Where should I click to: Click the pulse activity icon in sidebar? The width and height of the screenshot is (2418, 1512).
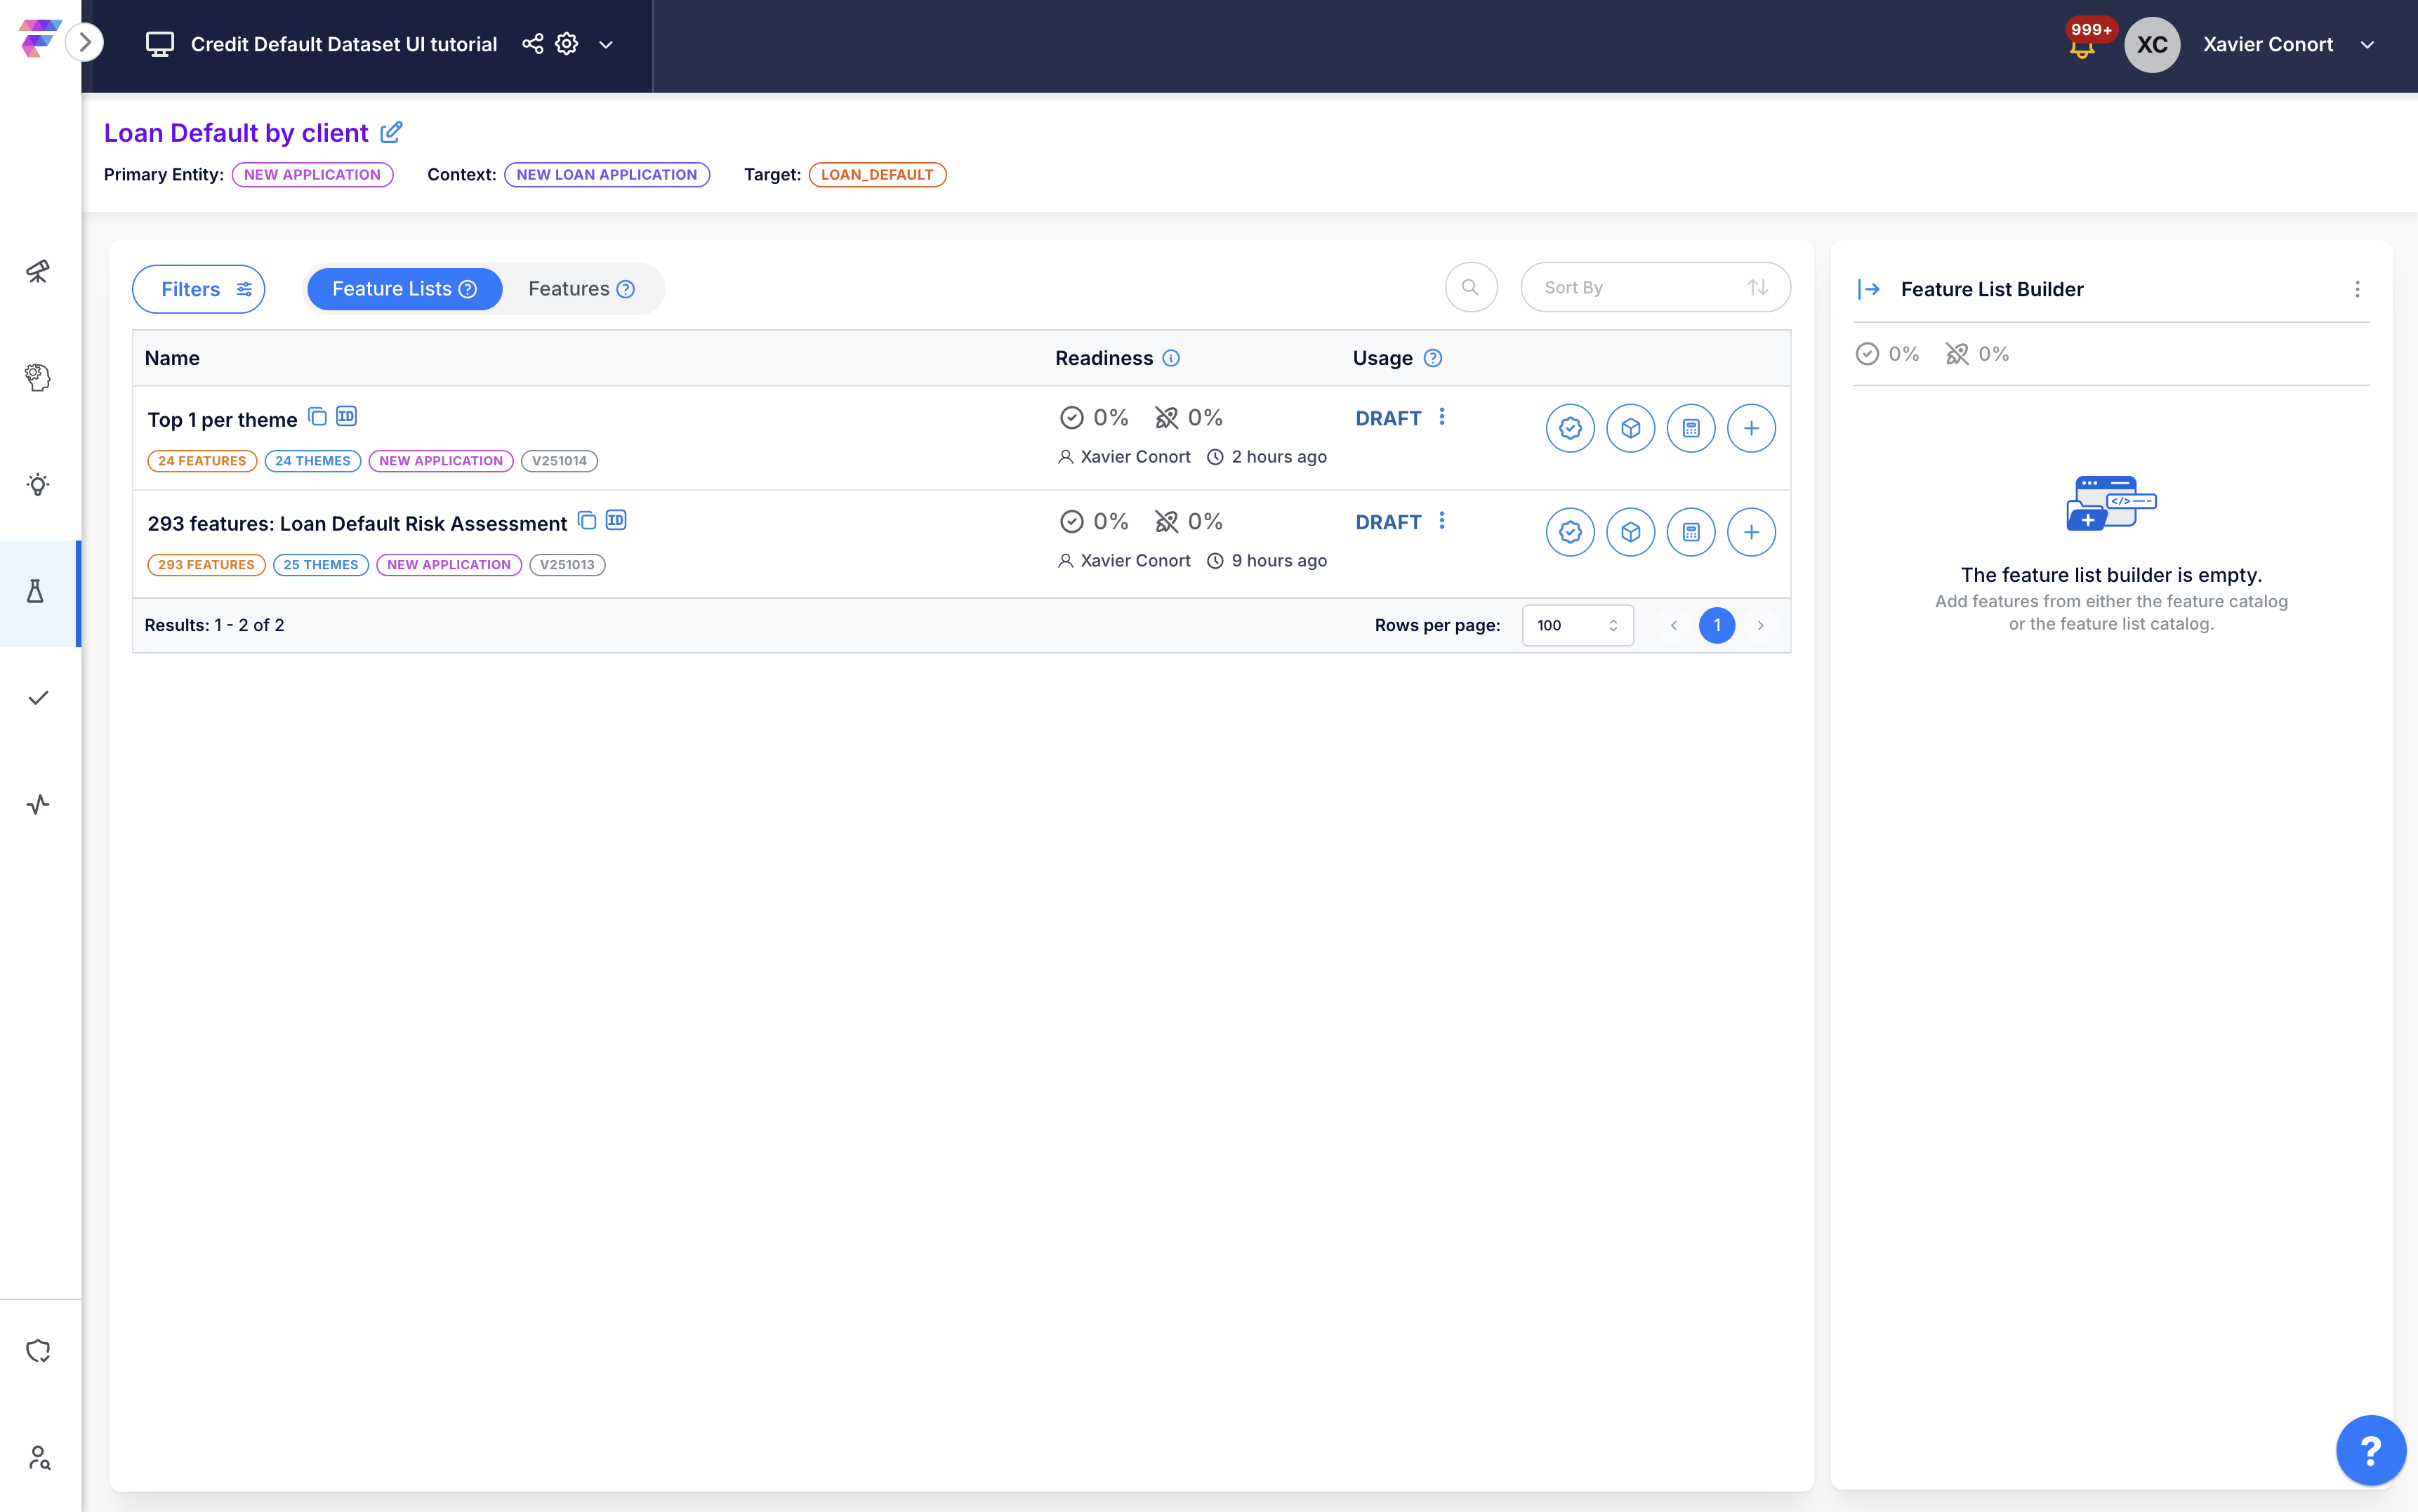(38, 804)
